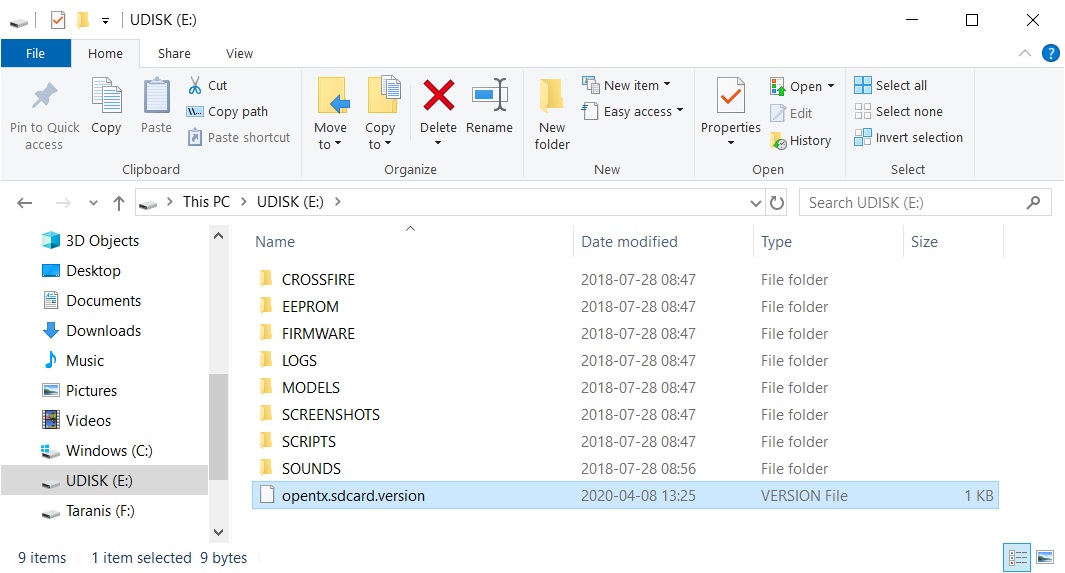Screen dimensions: 1065x573
Task: Open the File tab
Action: (x=35, y=53)
